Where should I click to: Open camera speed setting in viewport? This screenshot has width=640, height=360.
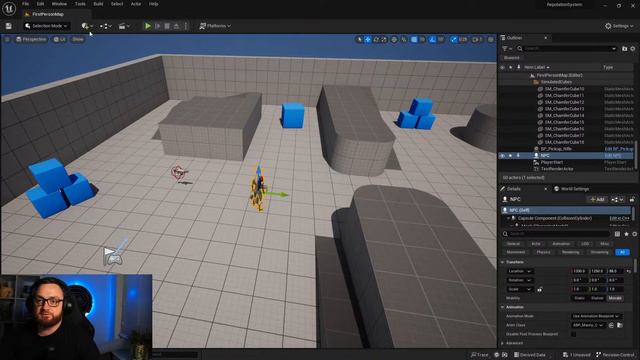(x=477, y=40)
